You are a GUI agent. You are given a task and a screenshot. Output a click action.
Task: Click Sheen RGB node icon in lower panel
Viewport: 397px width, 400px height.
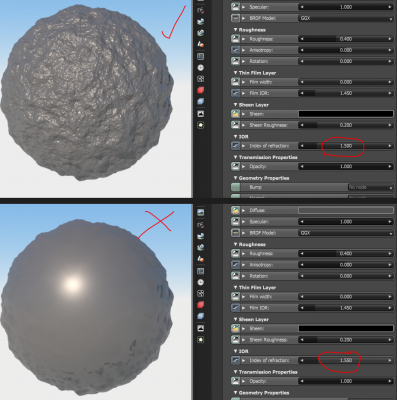point(235,328)
